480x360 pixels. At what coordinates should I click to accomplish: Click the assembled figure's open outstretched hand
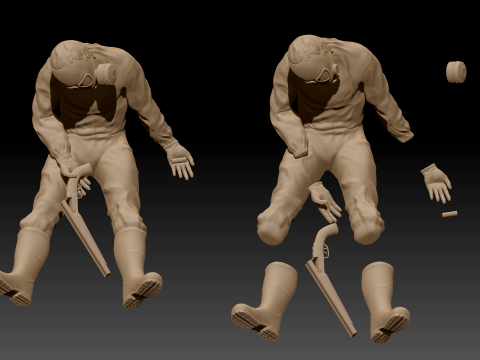click(180, 160)
